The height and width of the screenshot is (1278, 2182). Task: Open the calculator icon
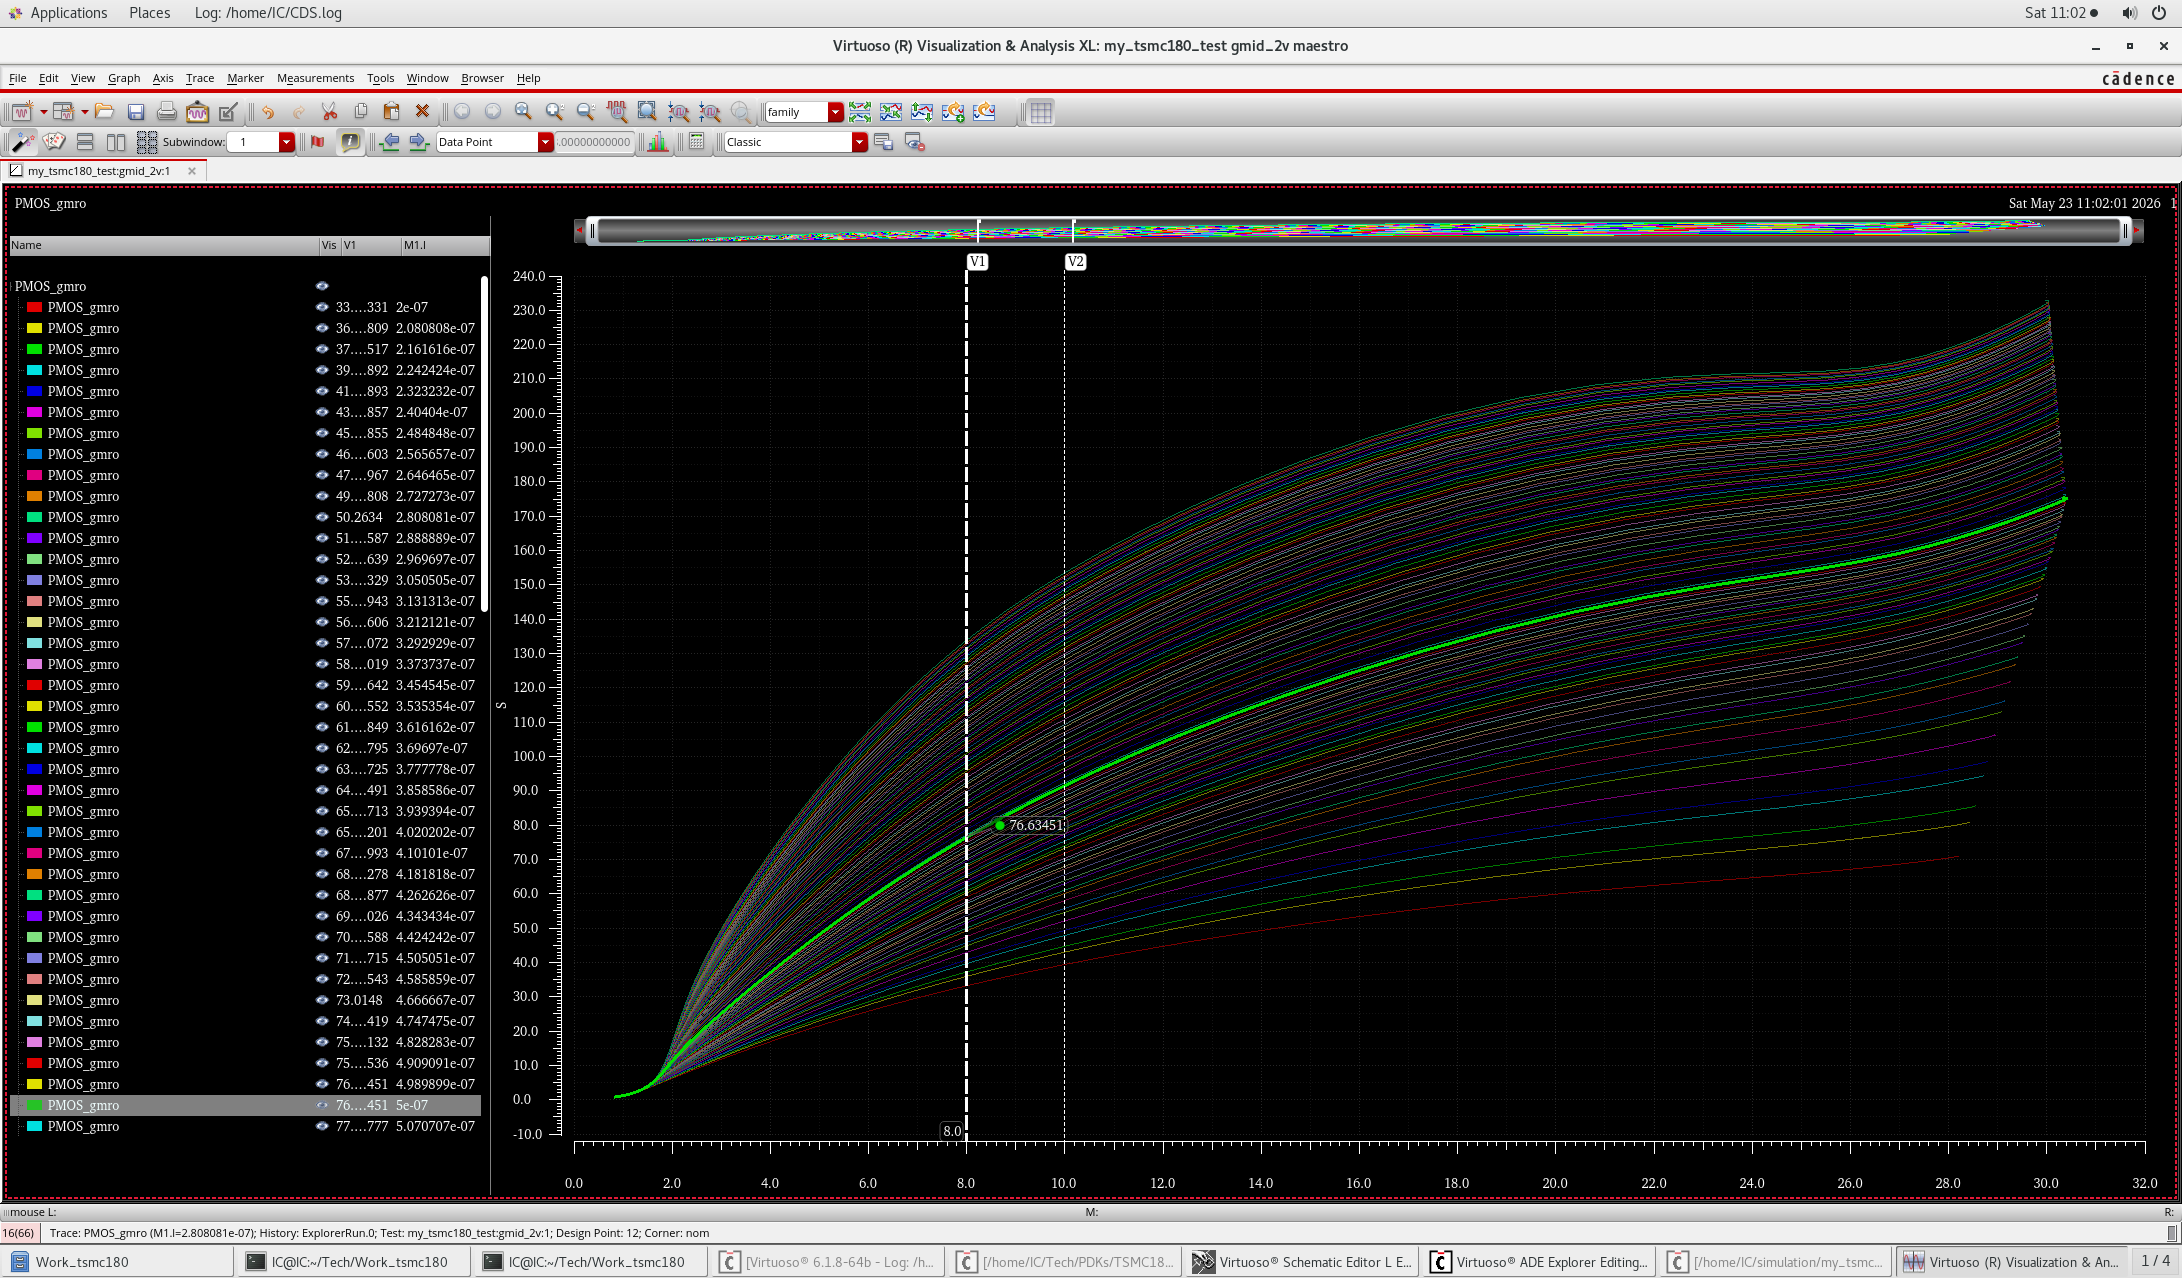click(697, 142)
